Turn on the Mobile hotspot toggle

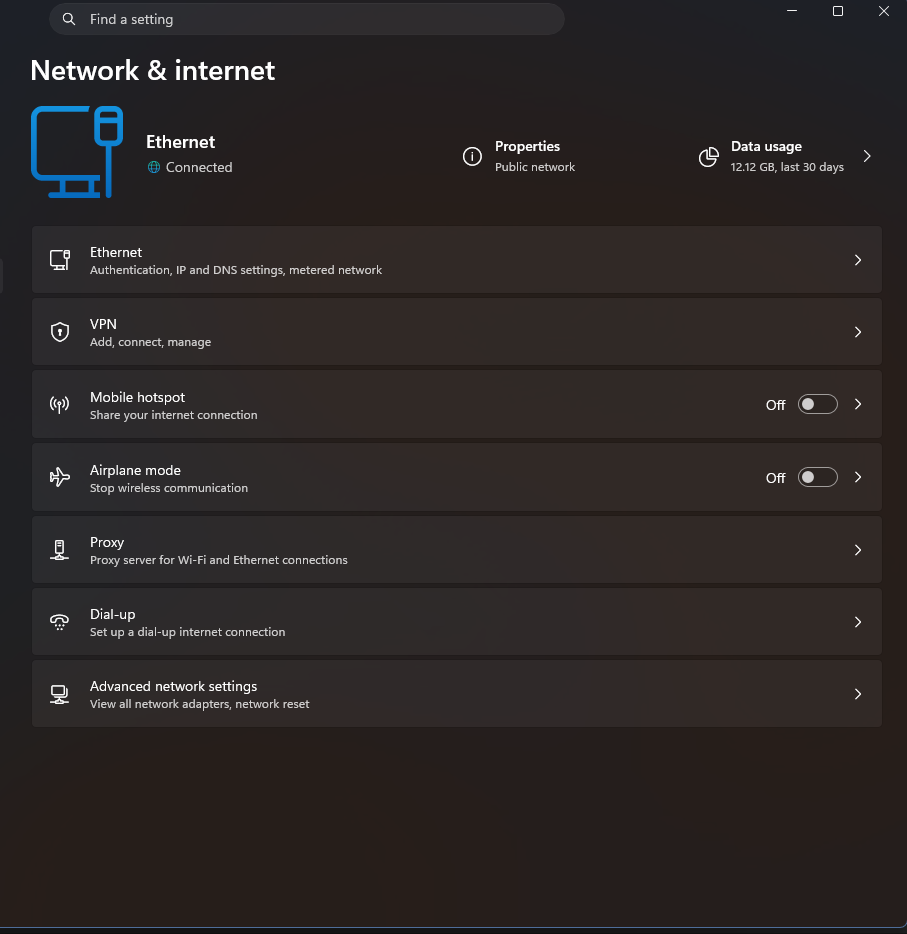coord(818,404)
